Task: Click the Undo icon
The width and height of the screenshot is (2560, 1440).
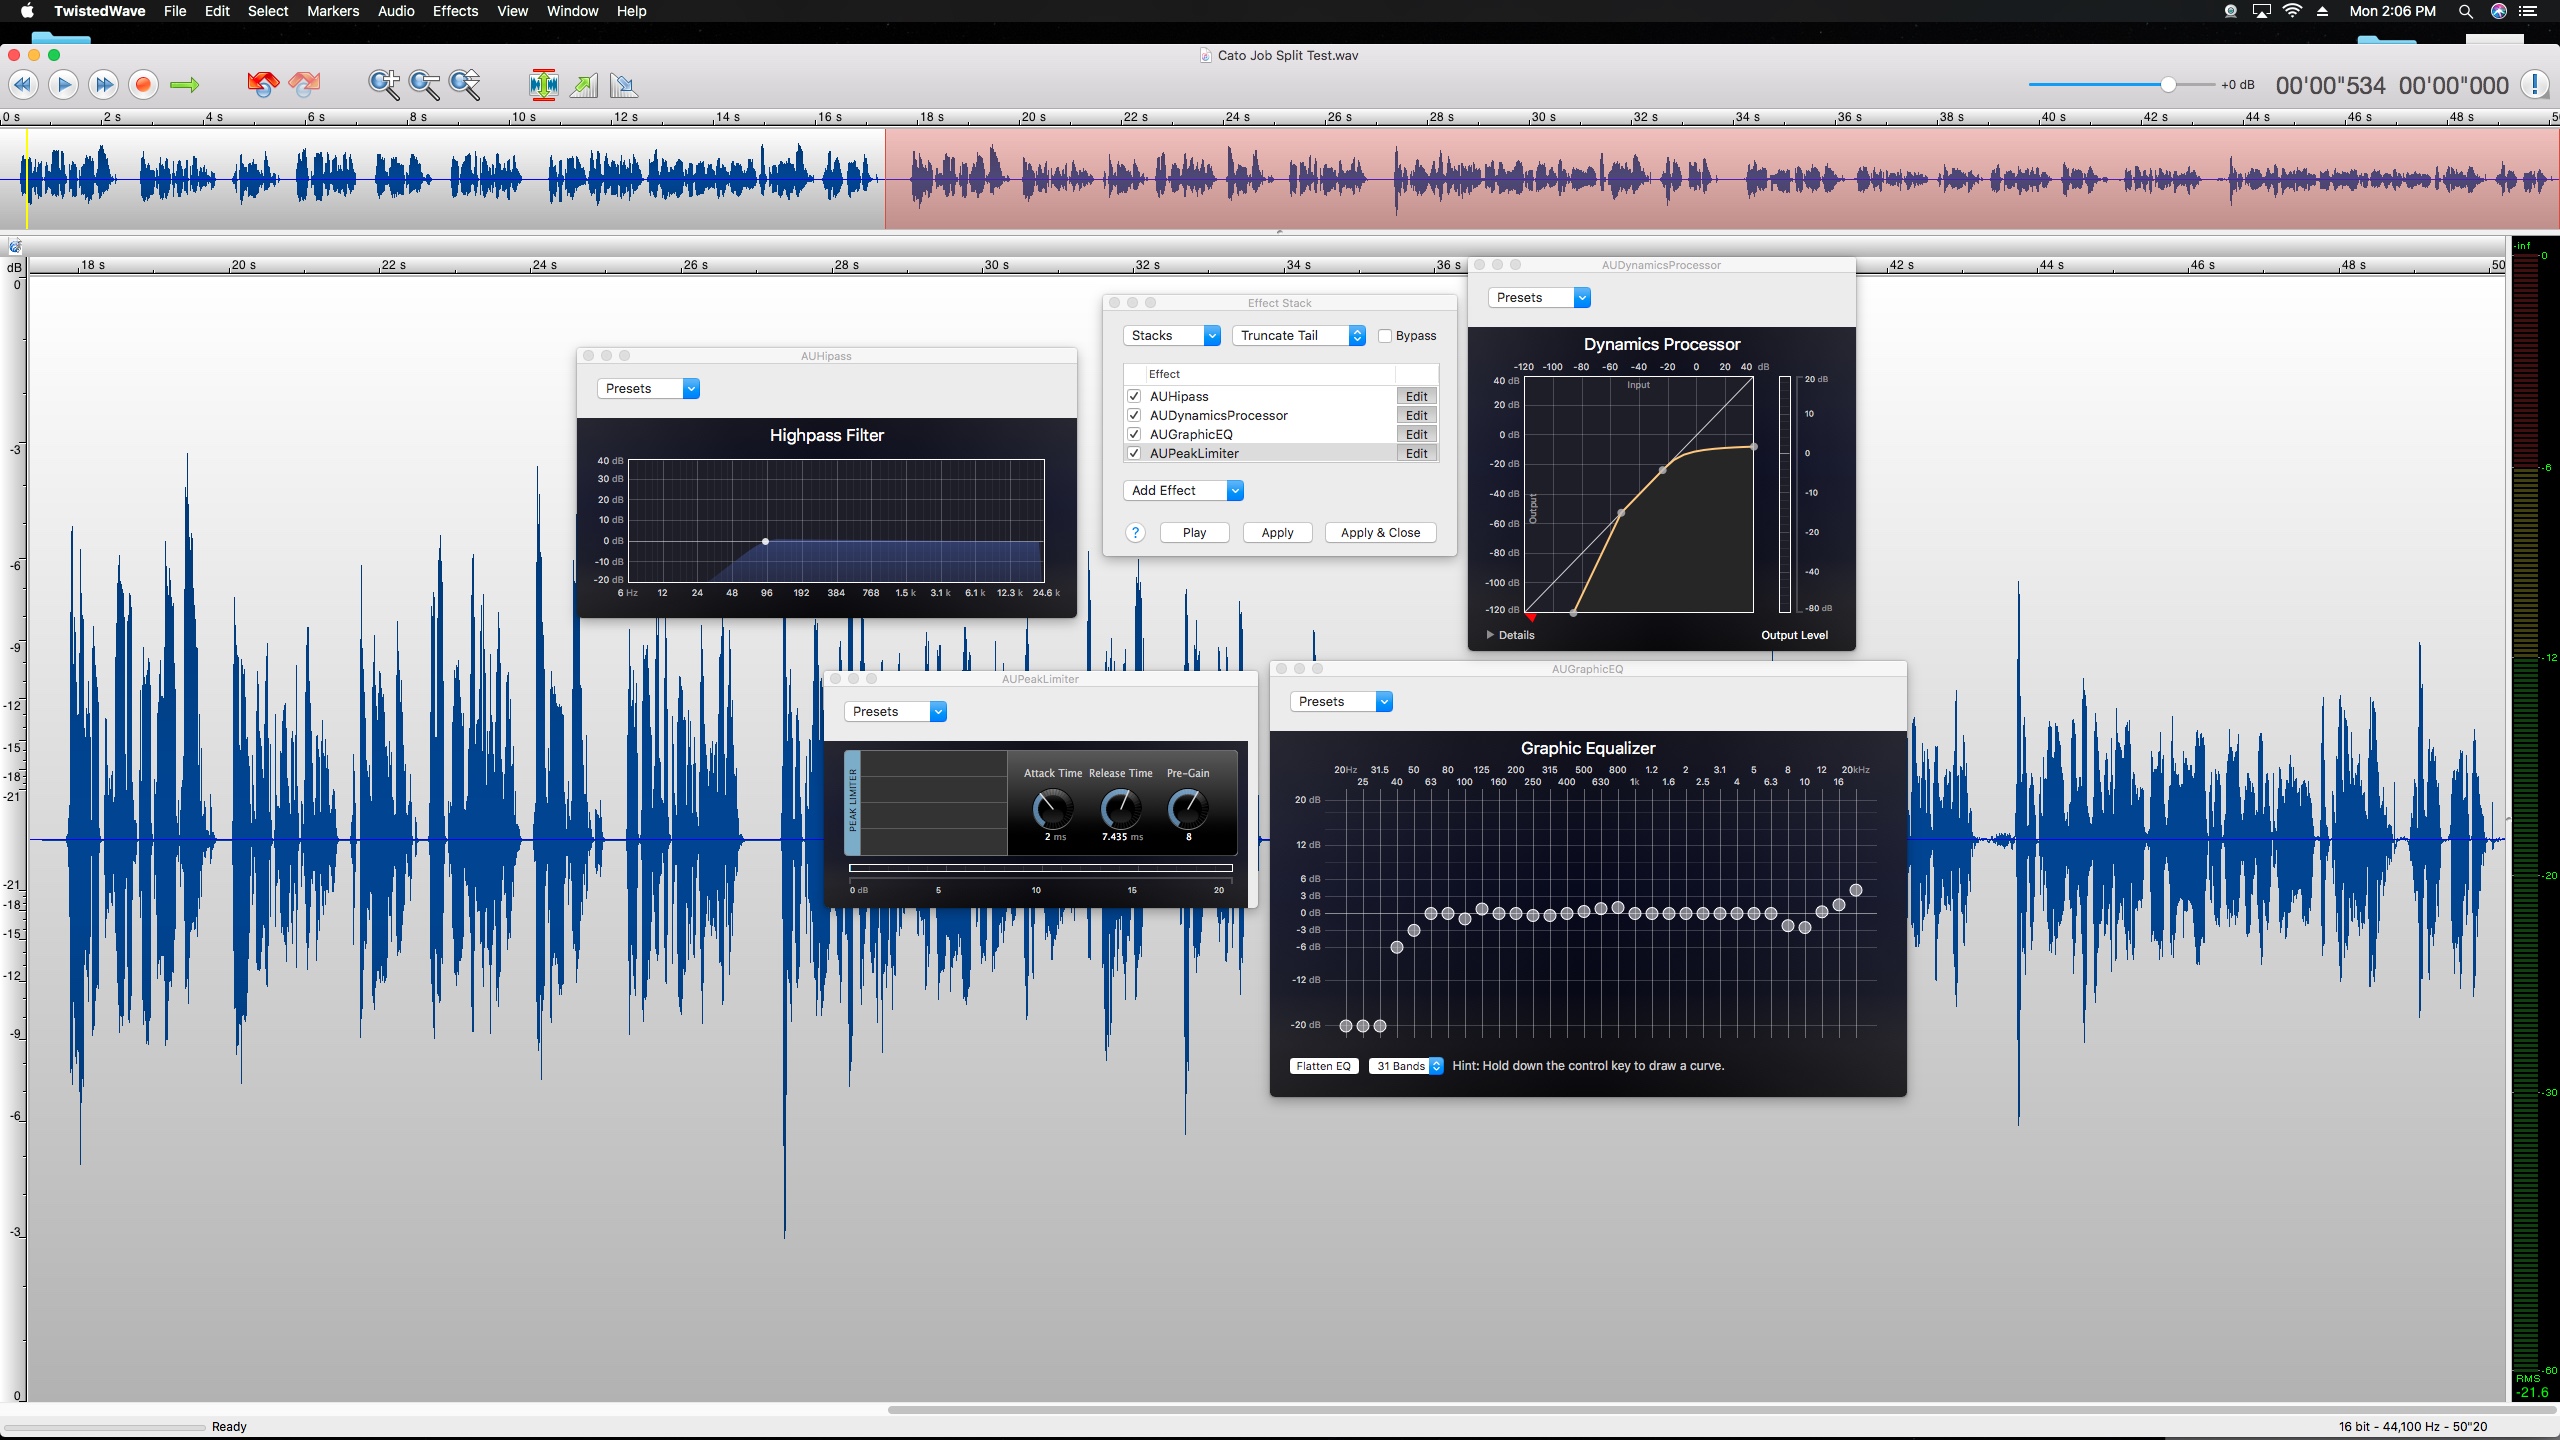Action: pyautogui.click(x=263, y=85)
